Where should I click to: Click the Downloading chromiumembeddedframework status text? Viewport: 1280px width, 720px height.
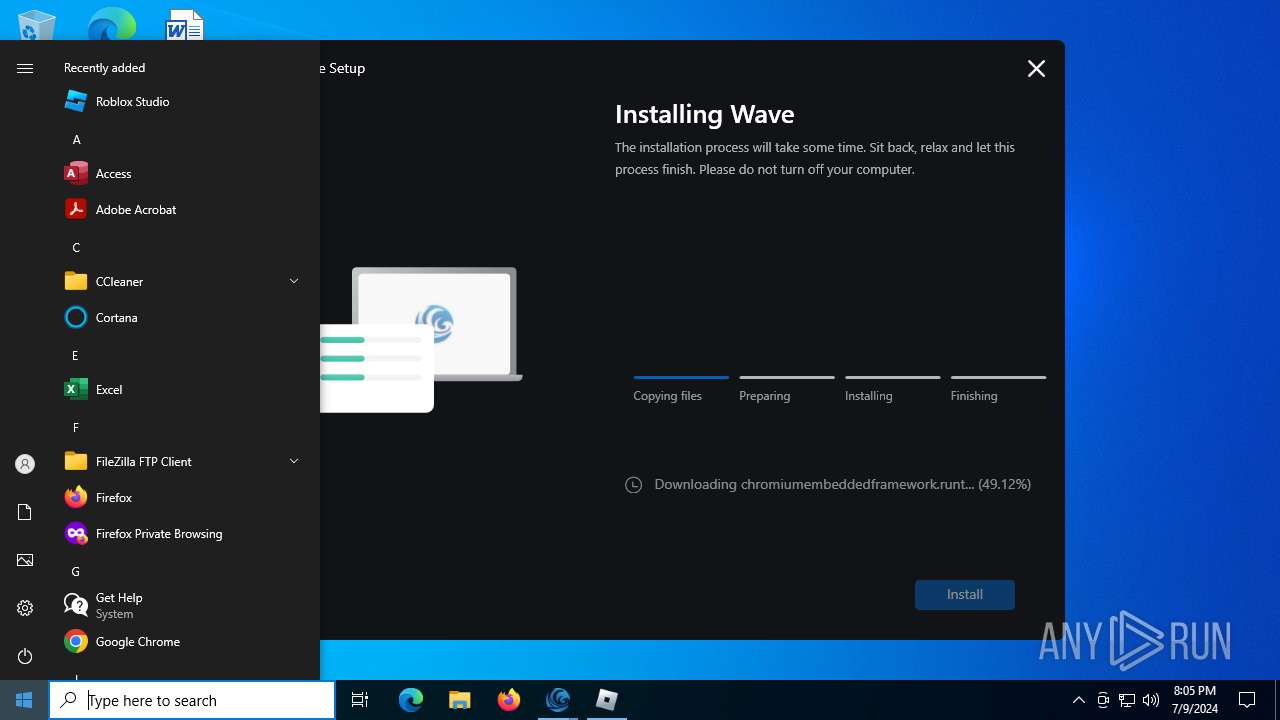(x=842, y=484)
